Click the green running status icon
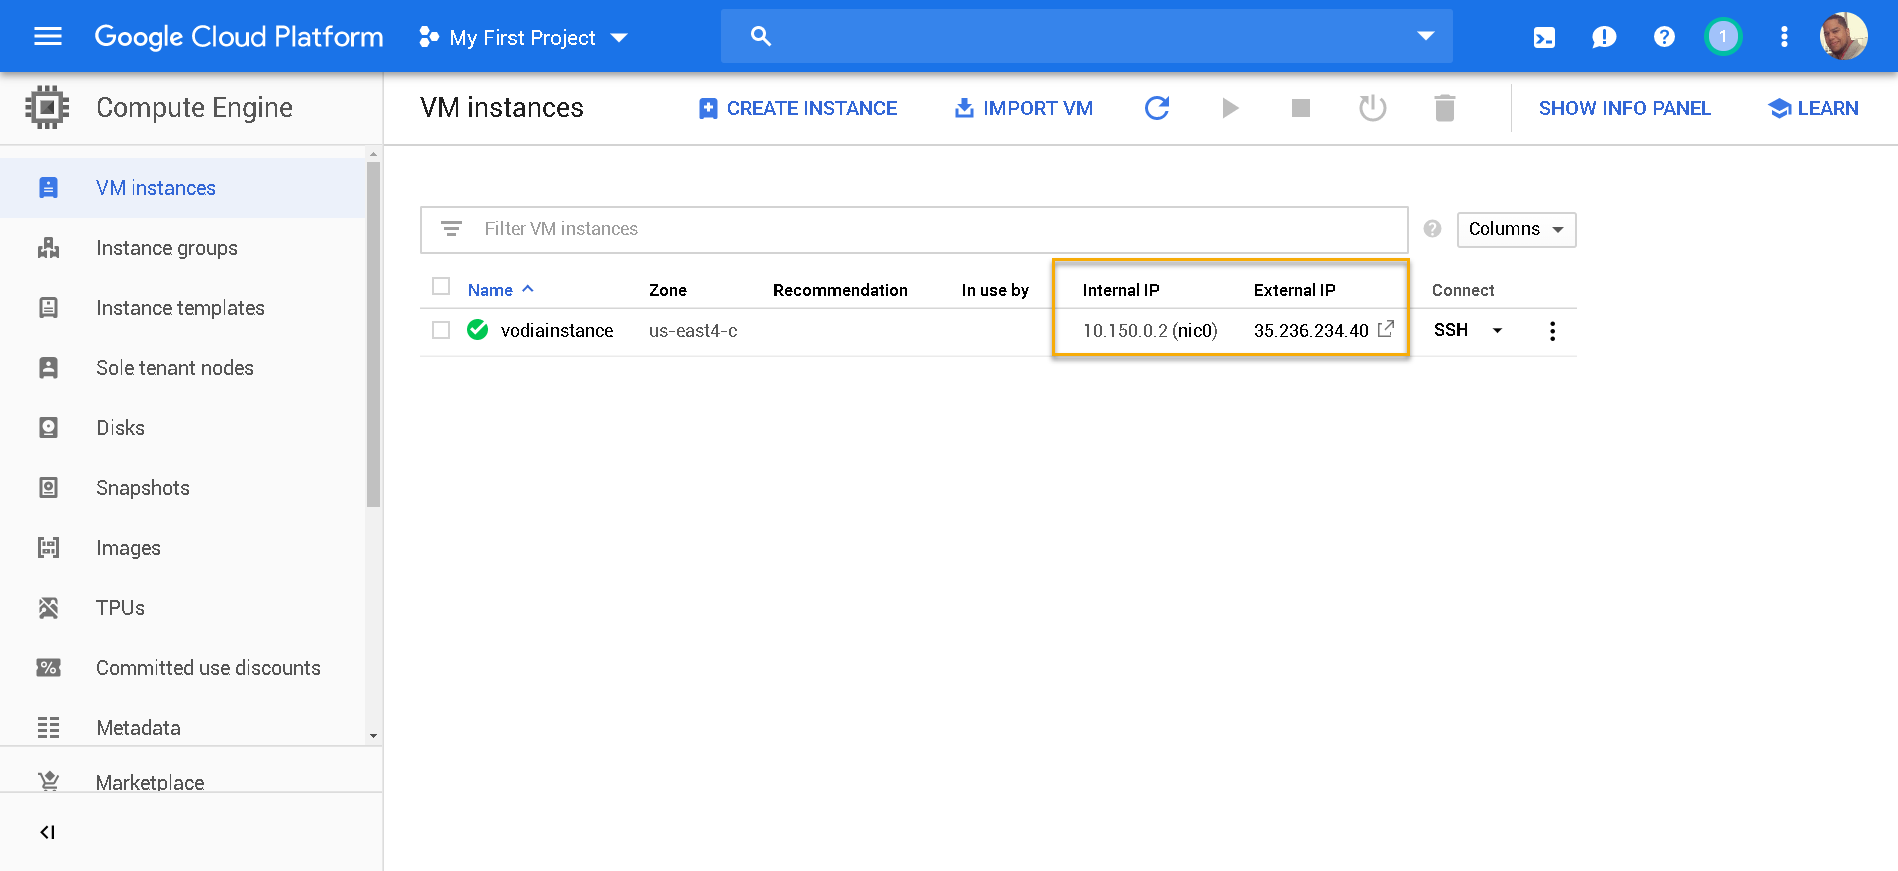The width and height of the screenshot is (1898, 871). click(478, 330)
